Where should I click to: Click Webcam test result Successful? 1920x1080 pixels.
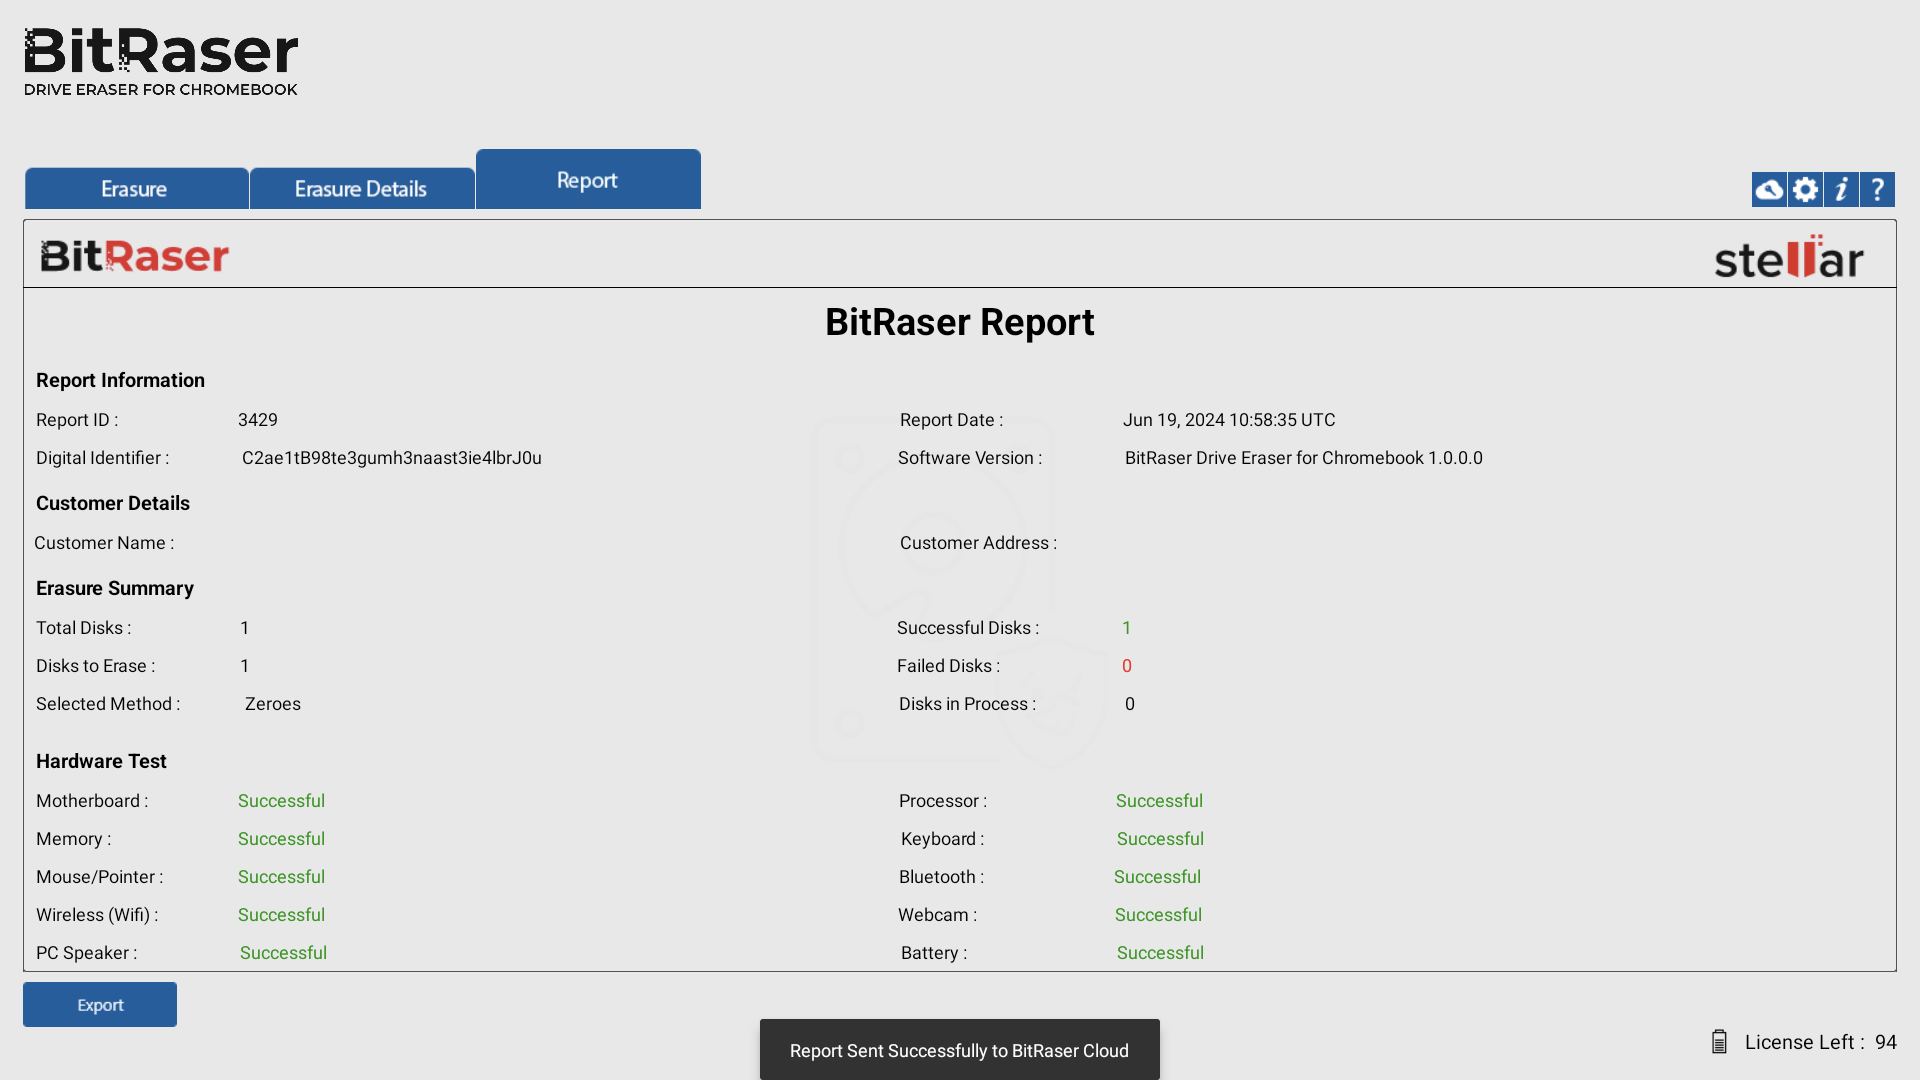click(1158, 915)
